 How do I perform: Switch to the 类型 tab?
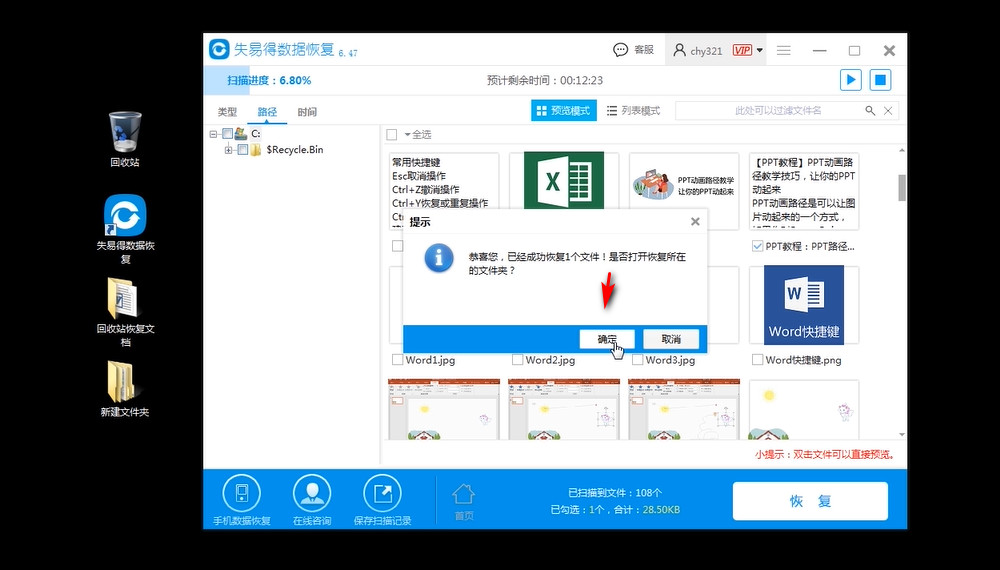227,112
